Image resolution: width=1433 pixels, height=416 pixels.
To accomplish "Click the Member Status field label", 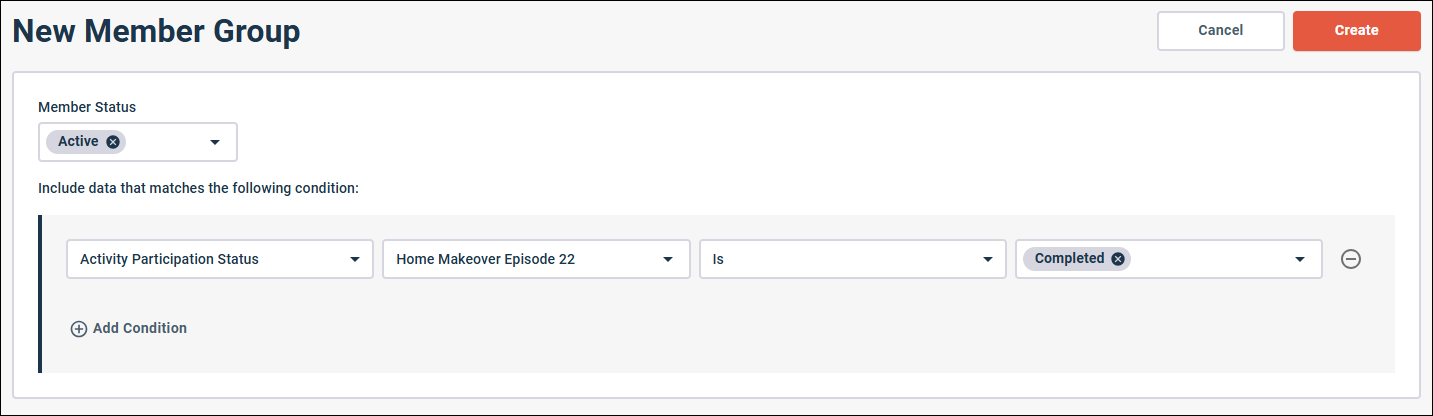I will coord(87,107).
